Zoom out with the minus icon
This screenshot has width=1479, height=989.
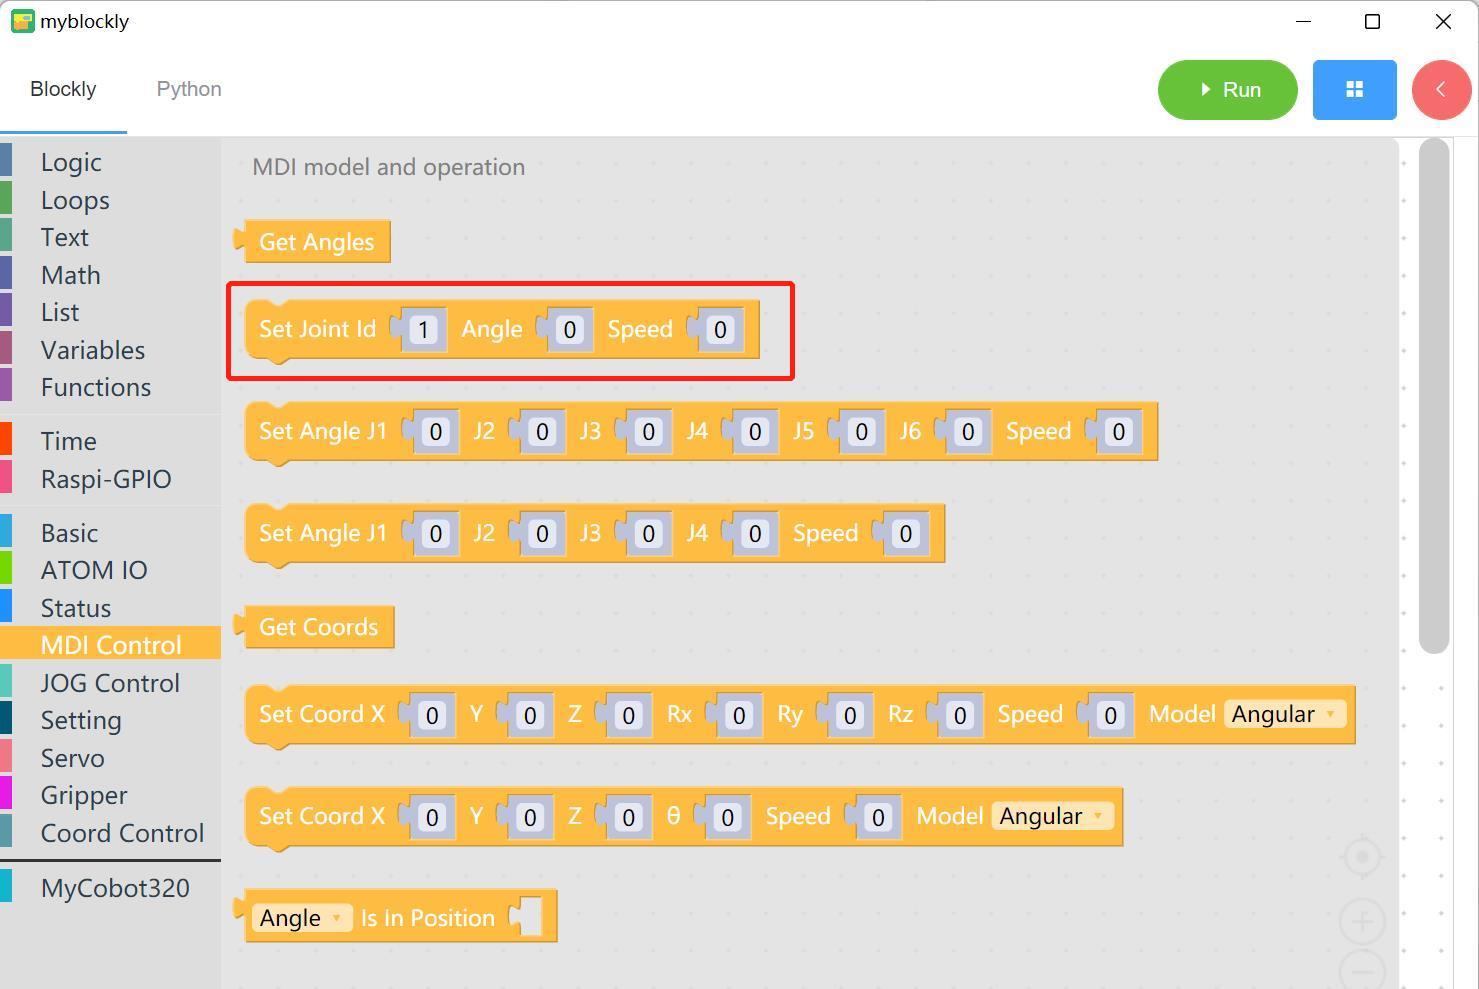pos(1362,969)
